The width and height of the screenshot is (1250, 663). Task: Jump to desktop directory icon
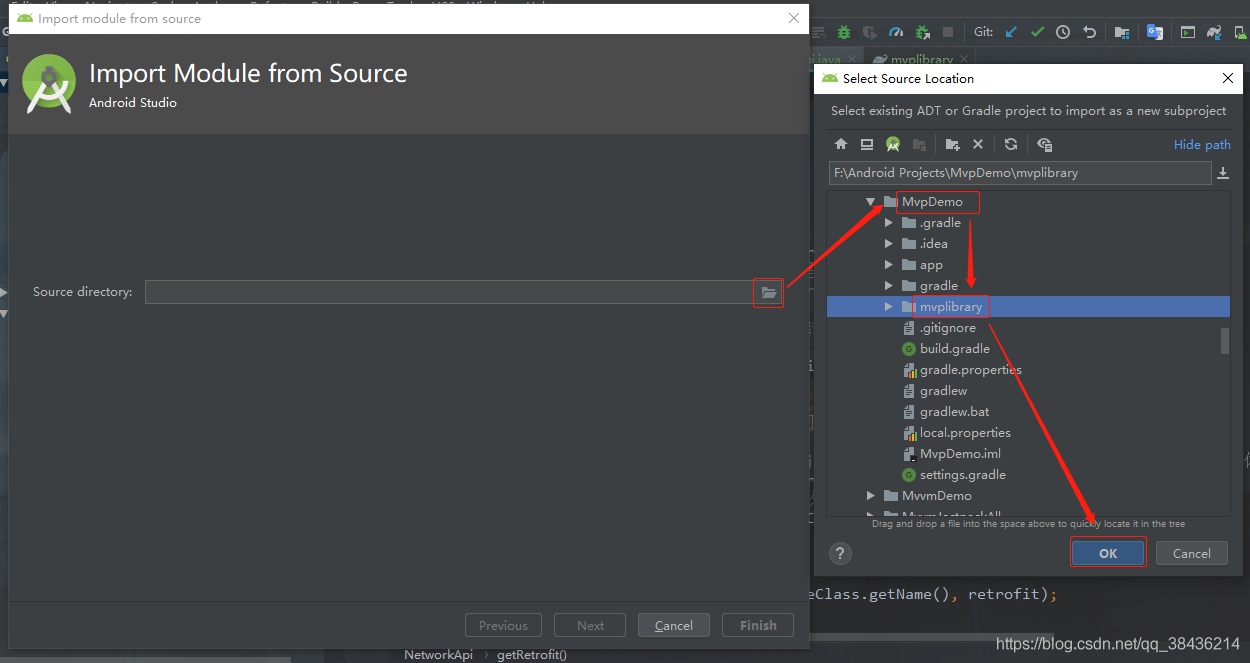867,144
